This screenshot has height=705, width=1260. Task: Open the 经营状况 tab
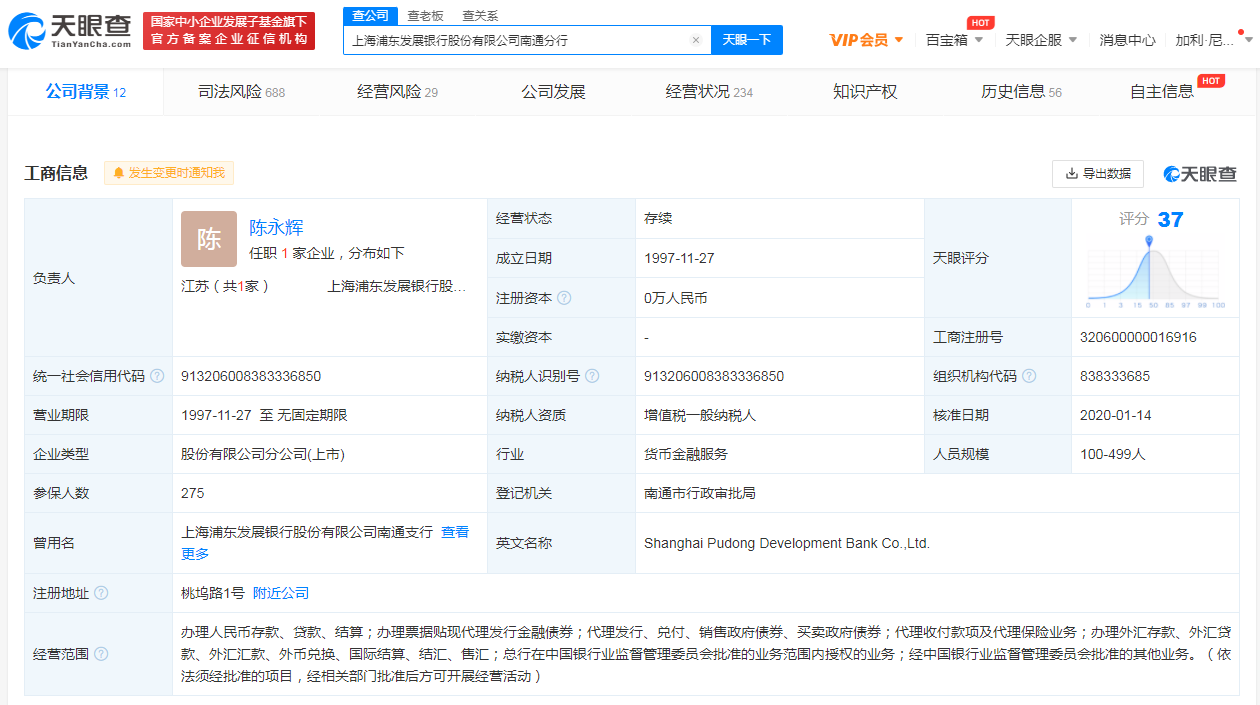tap(709, 92)
